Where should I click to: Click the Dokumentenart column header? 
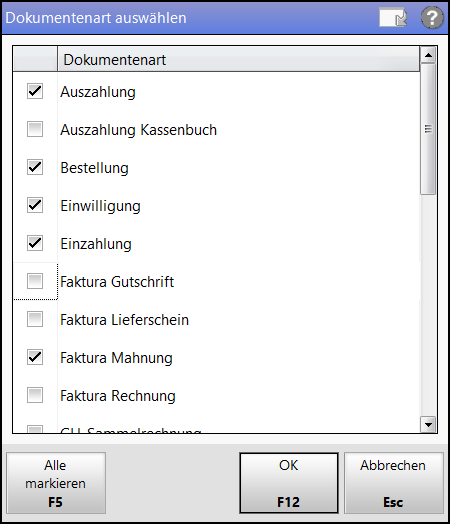239,59
